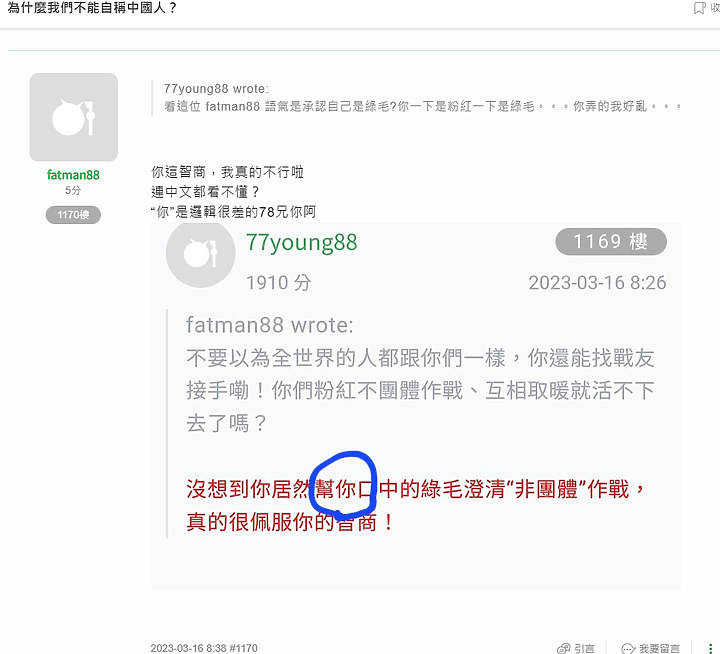Screen dimensions: 720x654
Task: Click the 引言 quote button label
Action: point(584,648)
